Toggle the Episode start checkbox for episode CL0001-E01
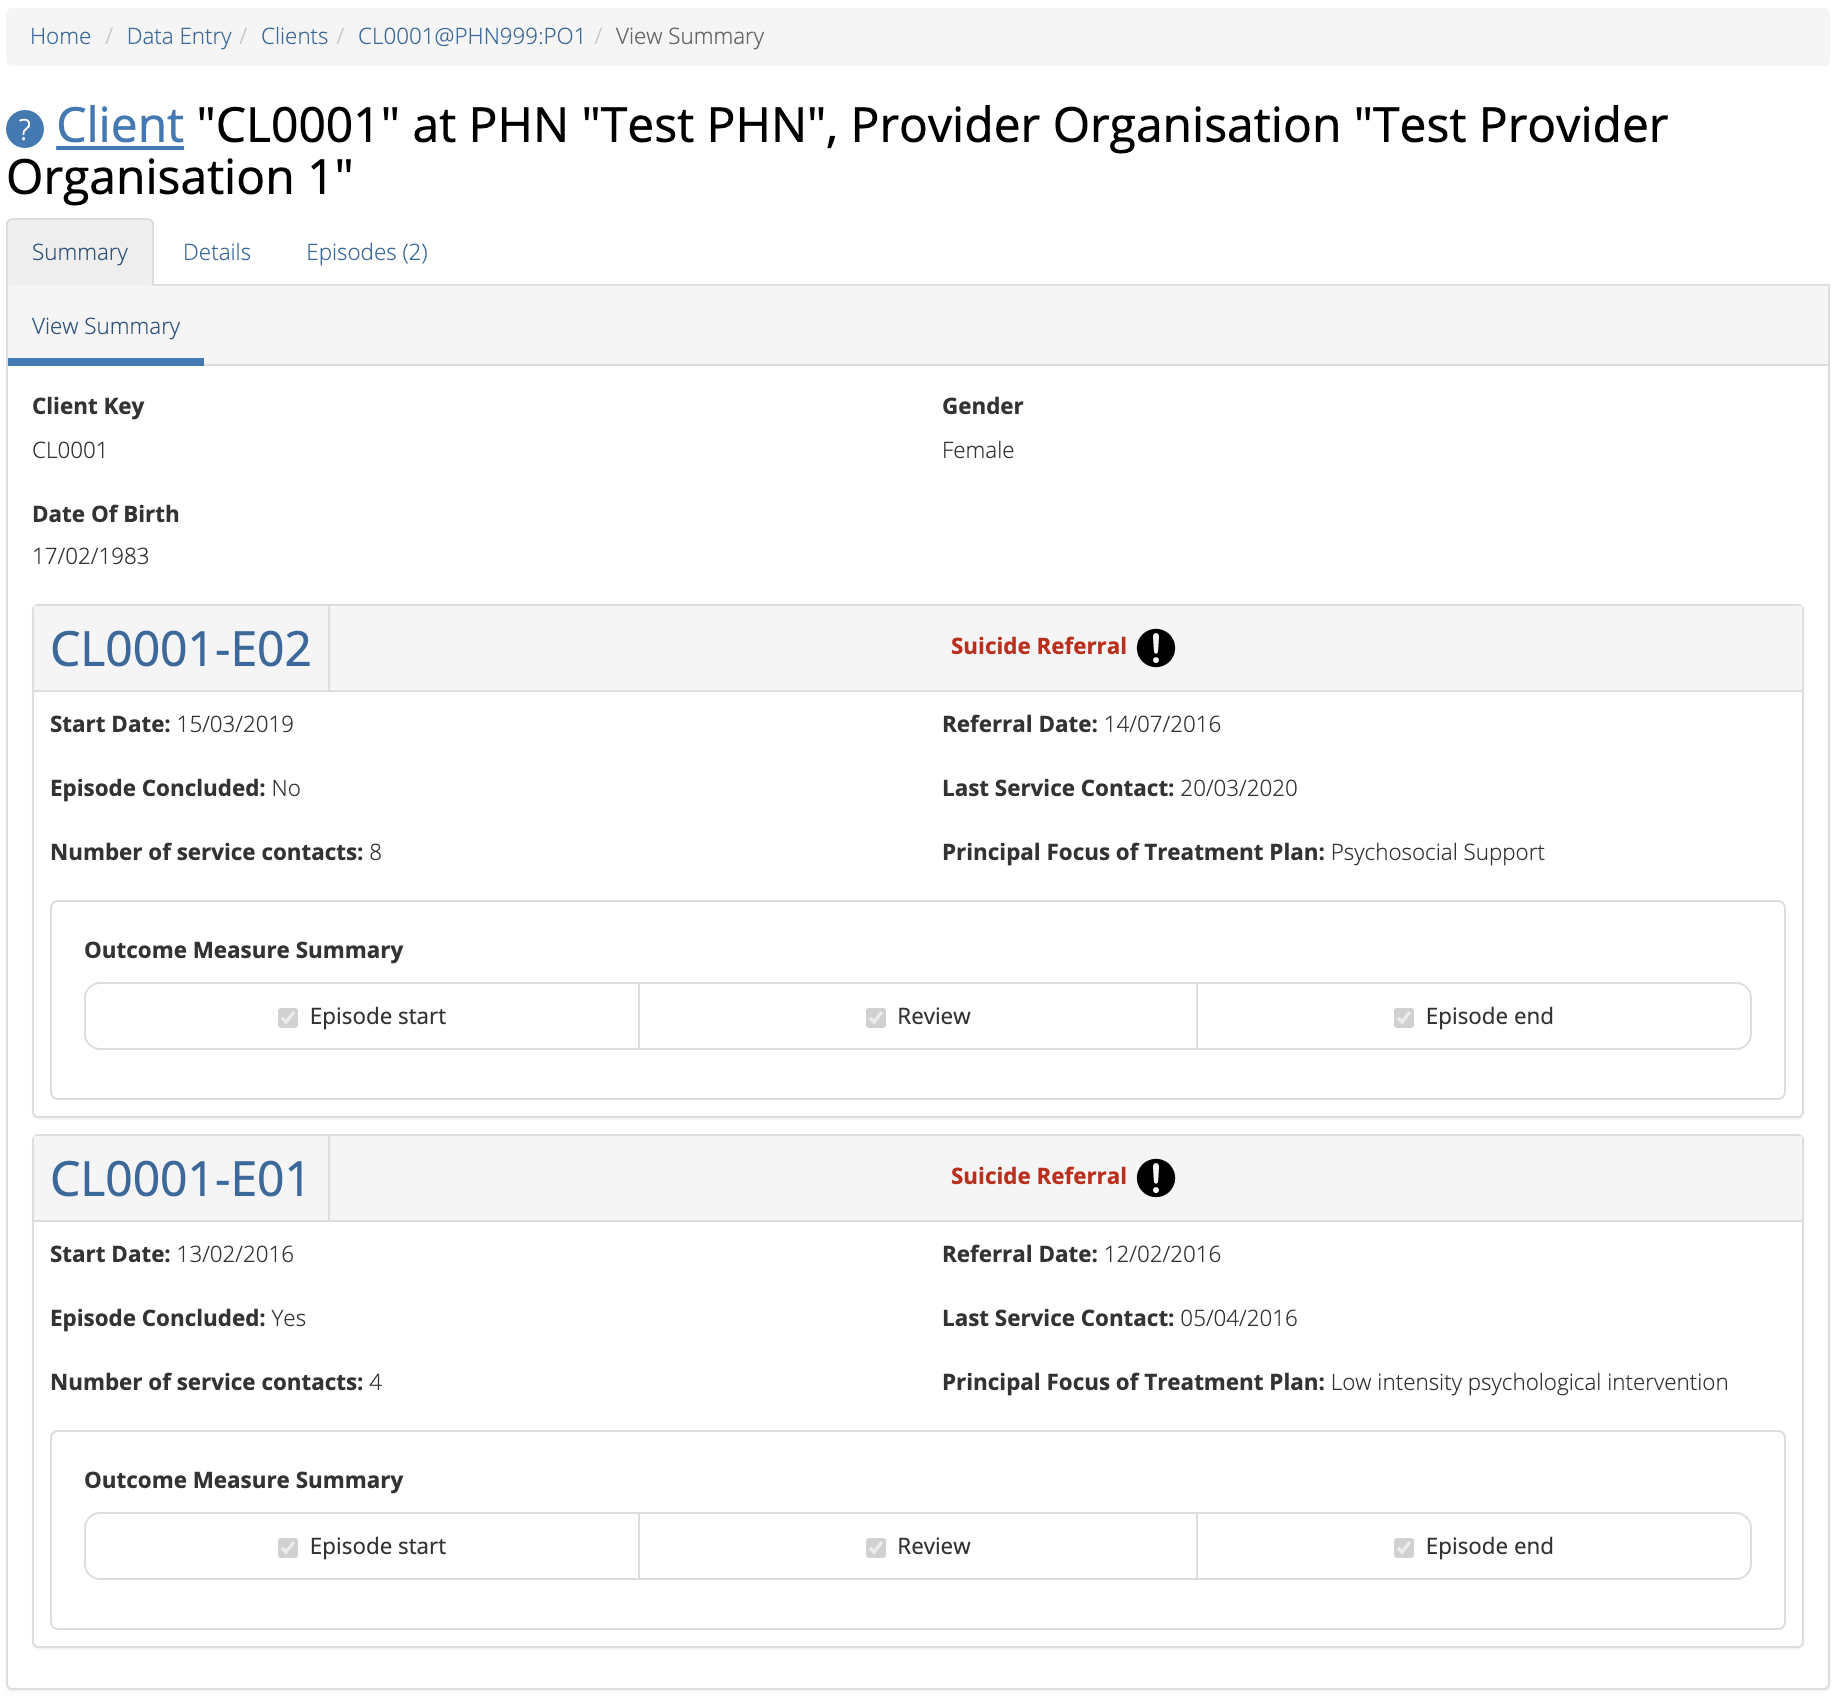 [287, 1546]
